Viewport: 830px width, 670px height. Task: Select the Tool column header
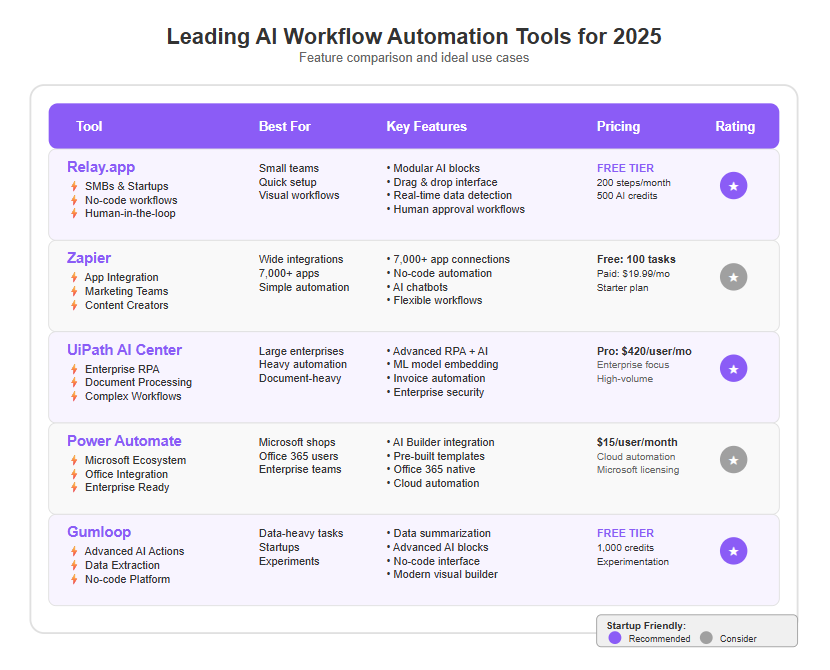pyautogui.click(x=89, y=126)
